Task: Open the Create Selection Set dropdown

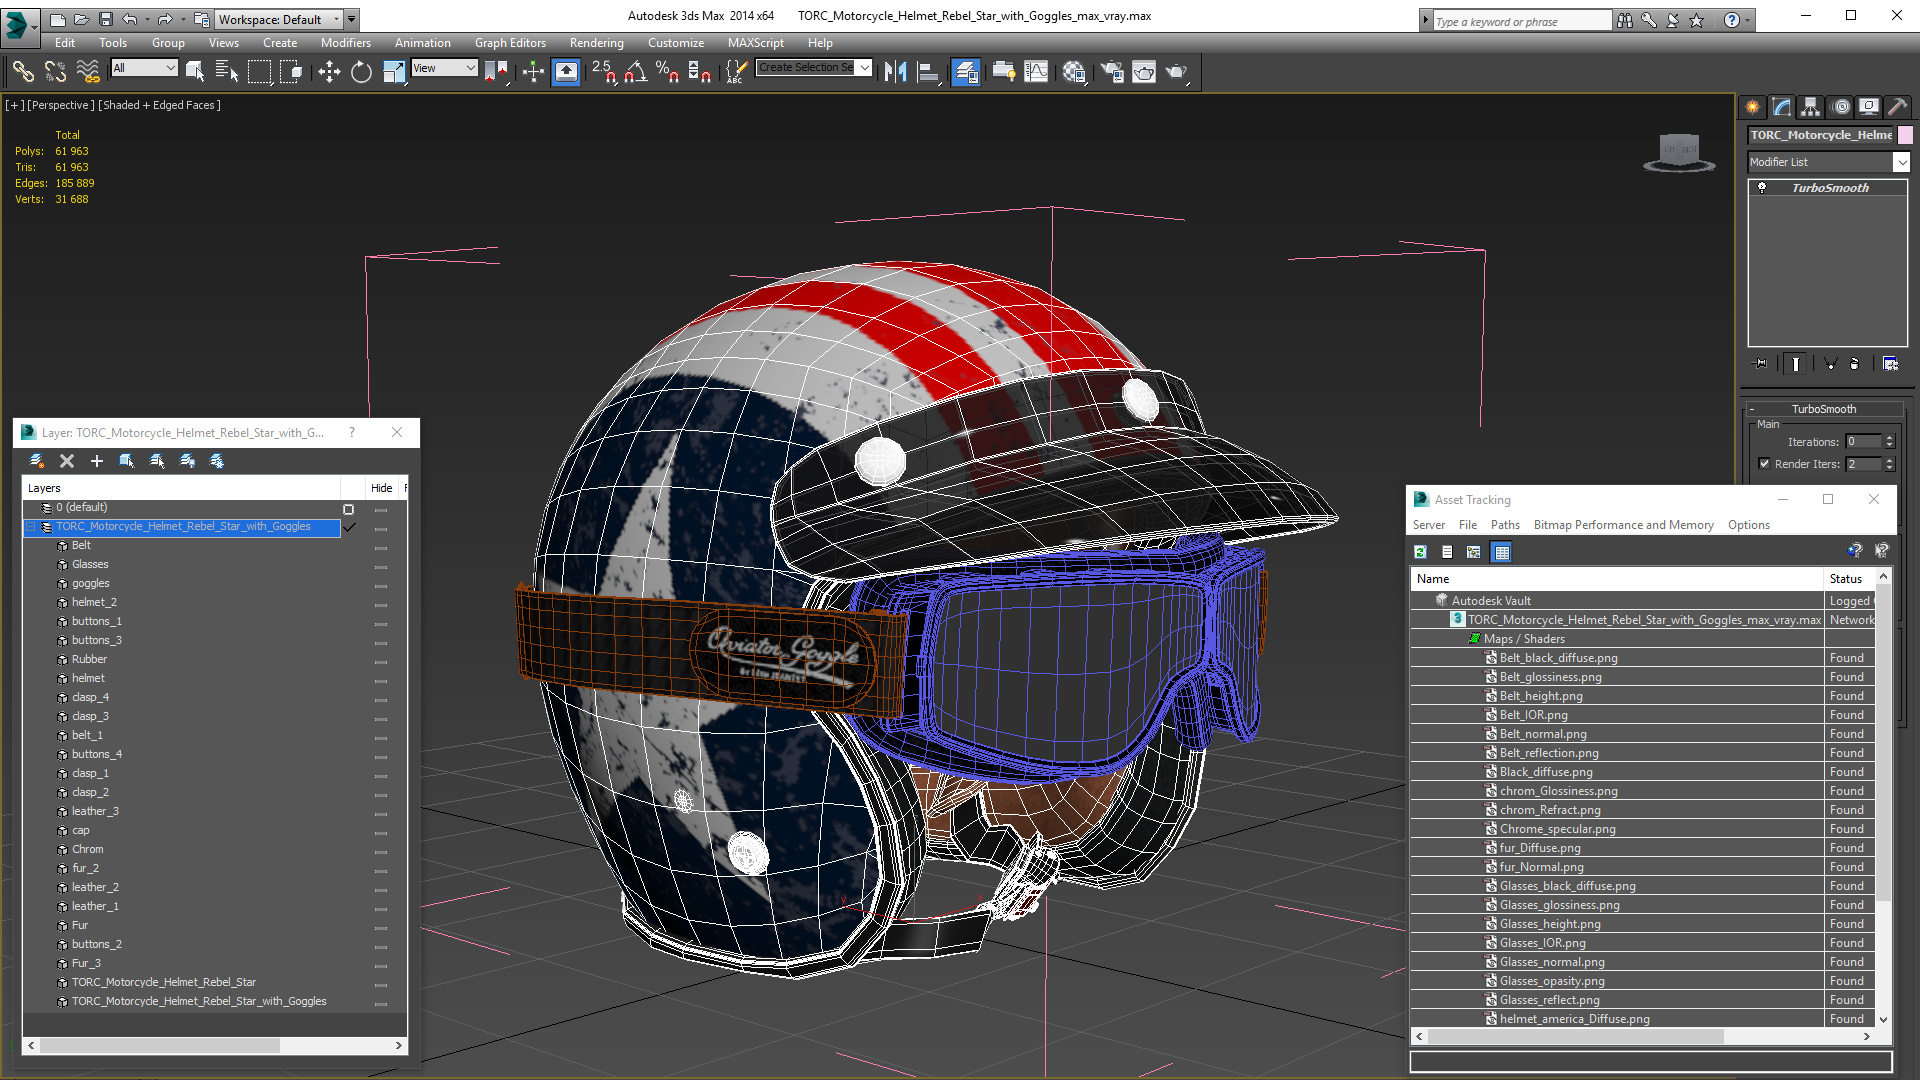Action: point(814,68)
